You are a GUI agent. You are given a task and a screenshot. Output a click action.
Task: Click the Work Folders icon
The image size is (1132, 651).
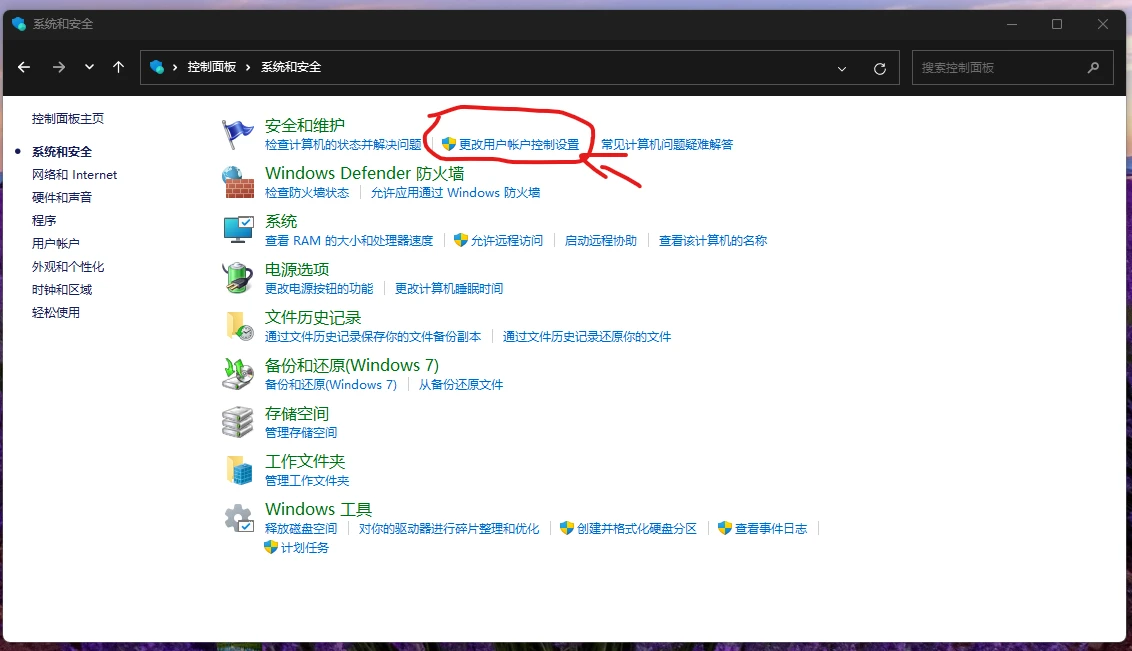tap(238, 469)
